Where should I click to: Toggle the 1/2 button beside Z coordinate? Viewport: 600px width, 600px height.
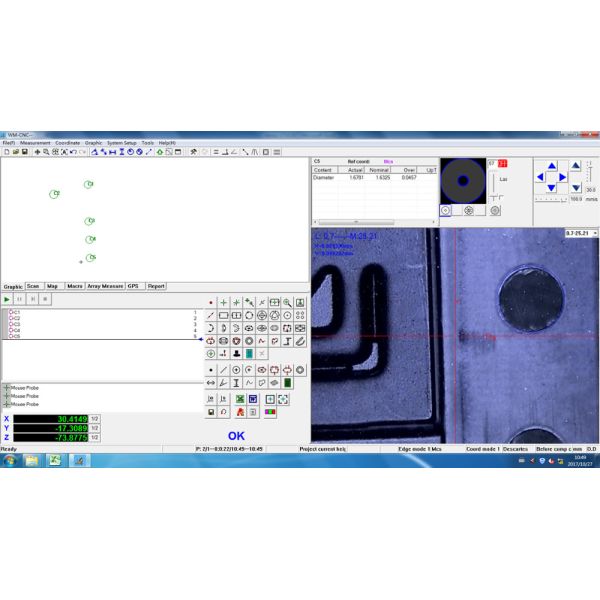(x=94, y=437)
